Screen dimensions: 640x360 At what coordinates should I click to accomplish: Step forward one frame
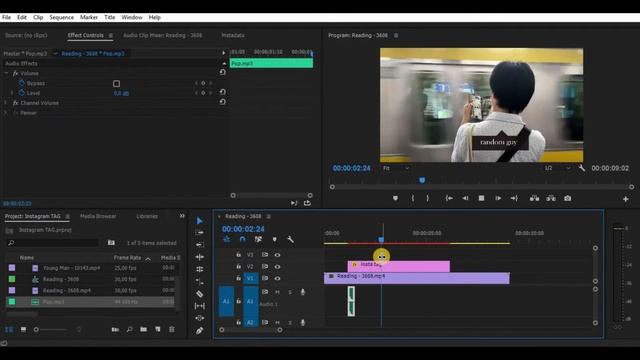[x=498, y=198]
